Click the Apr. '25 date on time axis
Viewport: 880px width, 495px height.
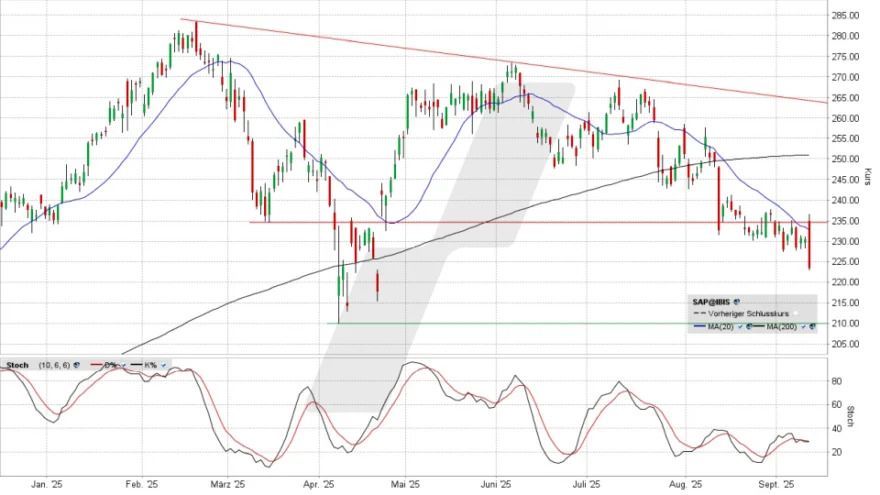coord(318,483)
